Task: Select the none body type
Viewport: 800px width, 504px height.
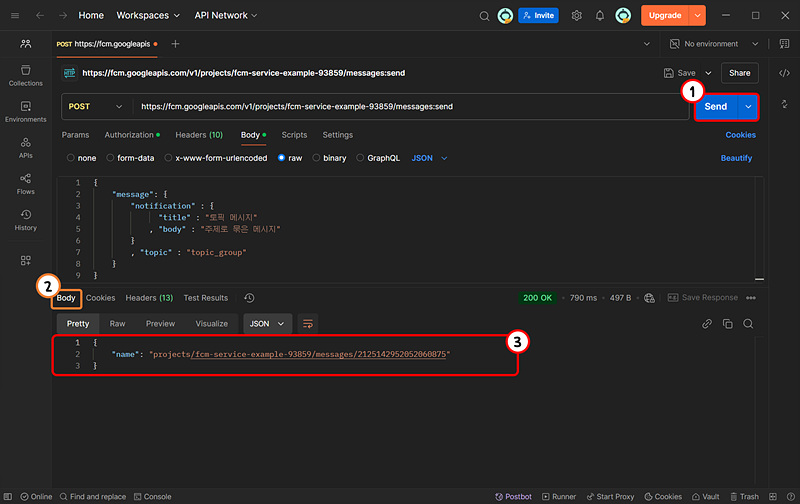Action: 70,158
